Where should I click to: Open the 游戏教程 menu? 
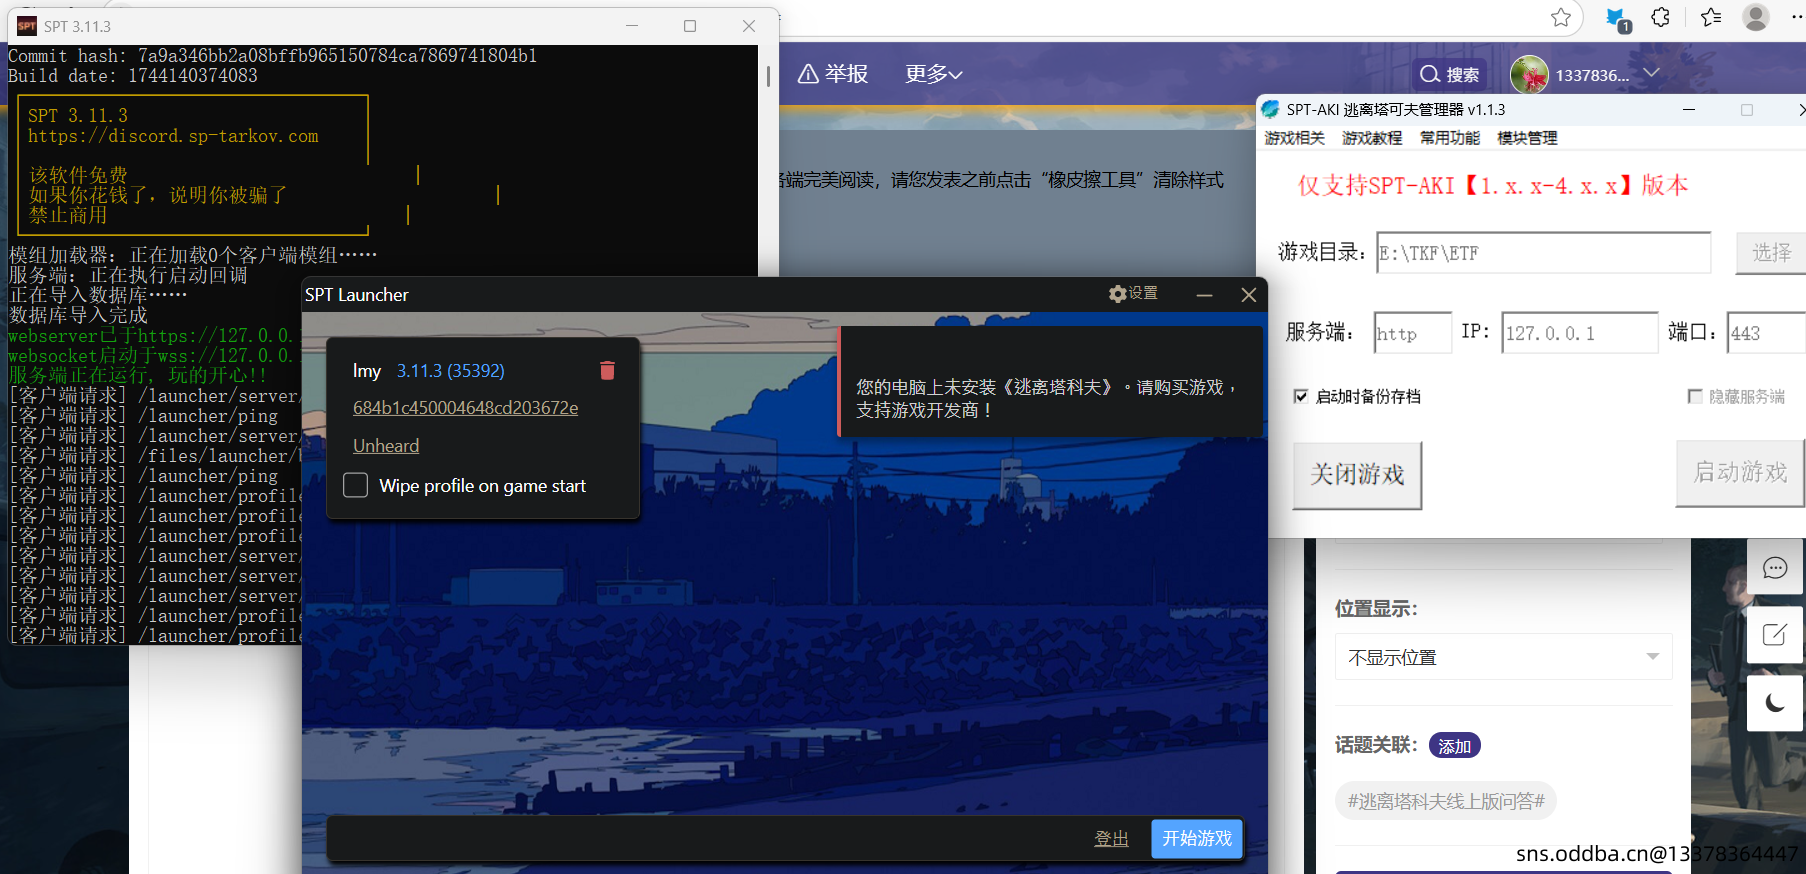click(x=1372, y=138)
